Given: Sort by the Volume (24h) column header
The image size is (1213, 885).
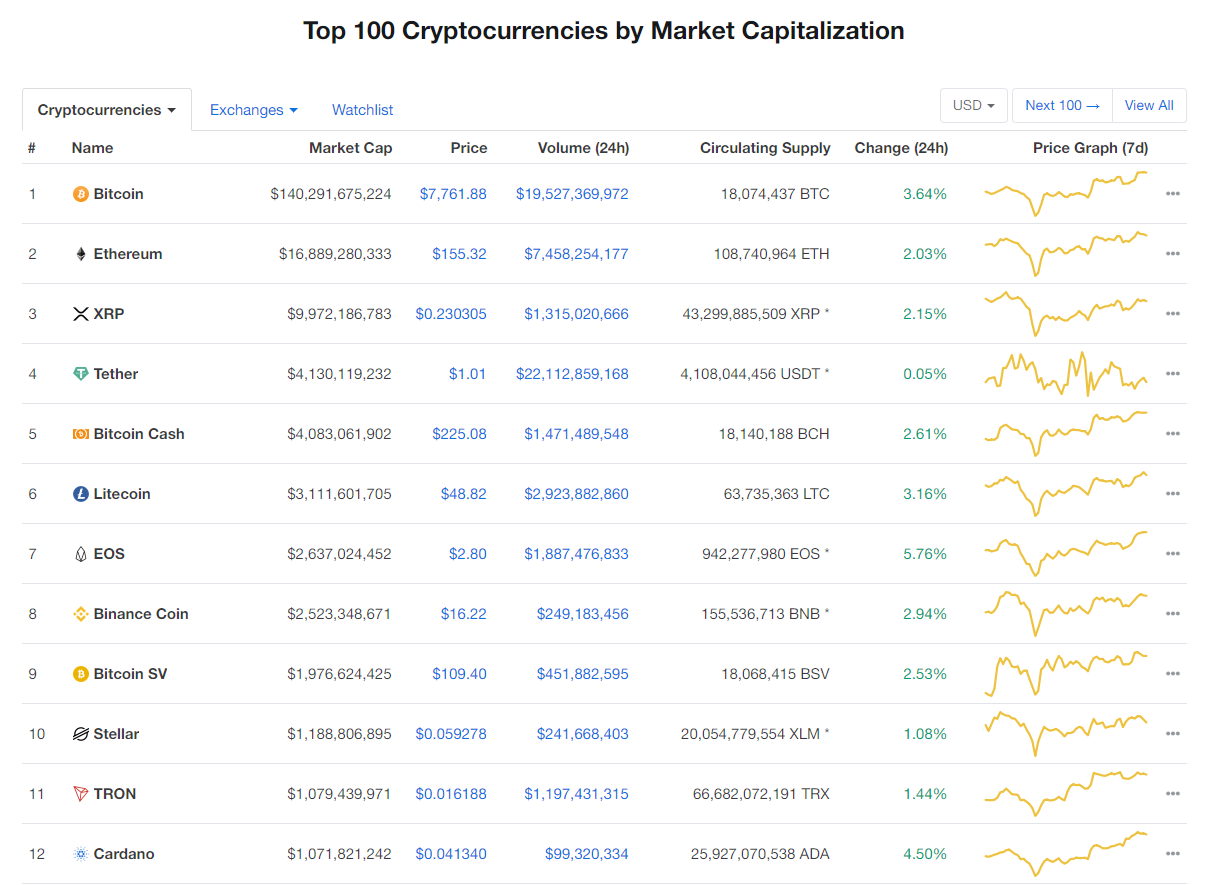Looking at the screenshot, I should pyautogui.click(x=583, y=148).
